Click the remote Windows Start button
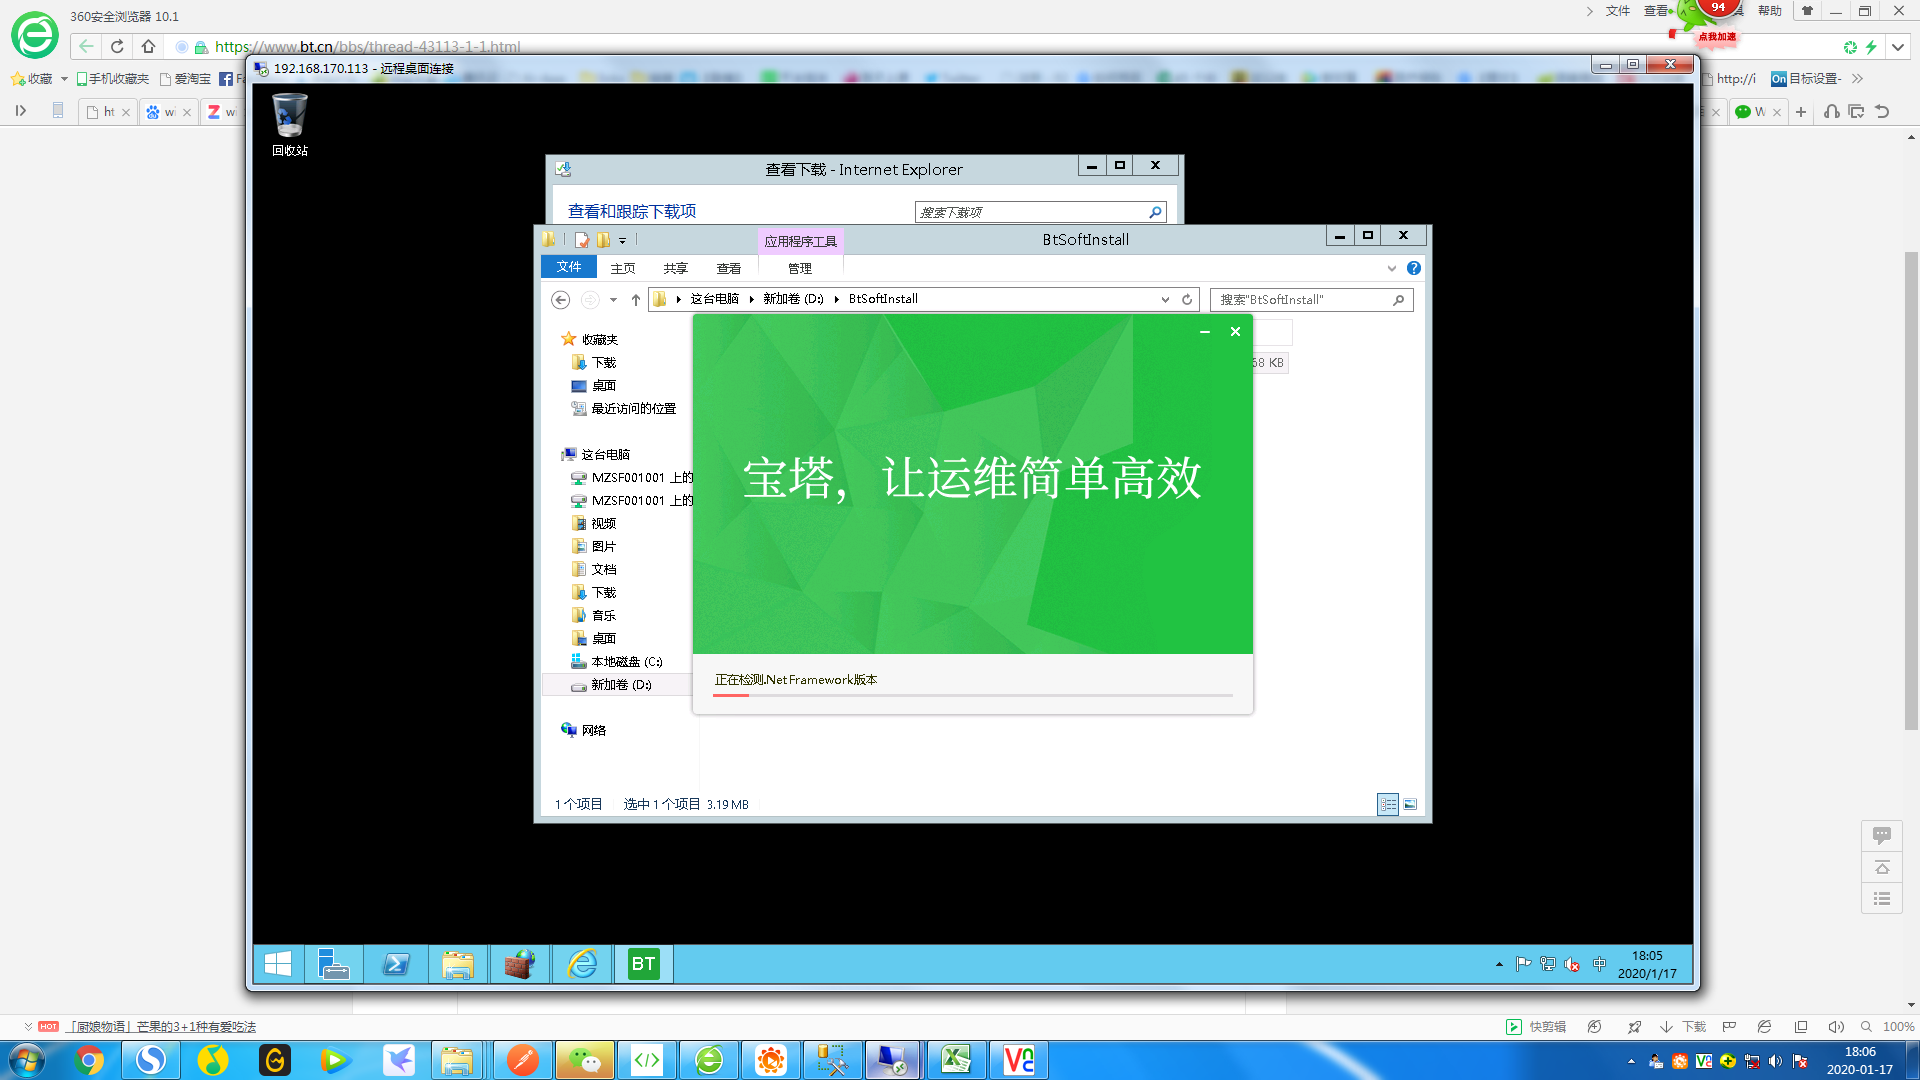 pos(278,964)
